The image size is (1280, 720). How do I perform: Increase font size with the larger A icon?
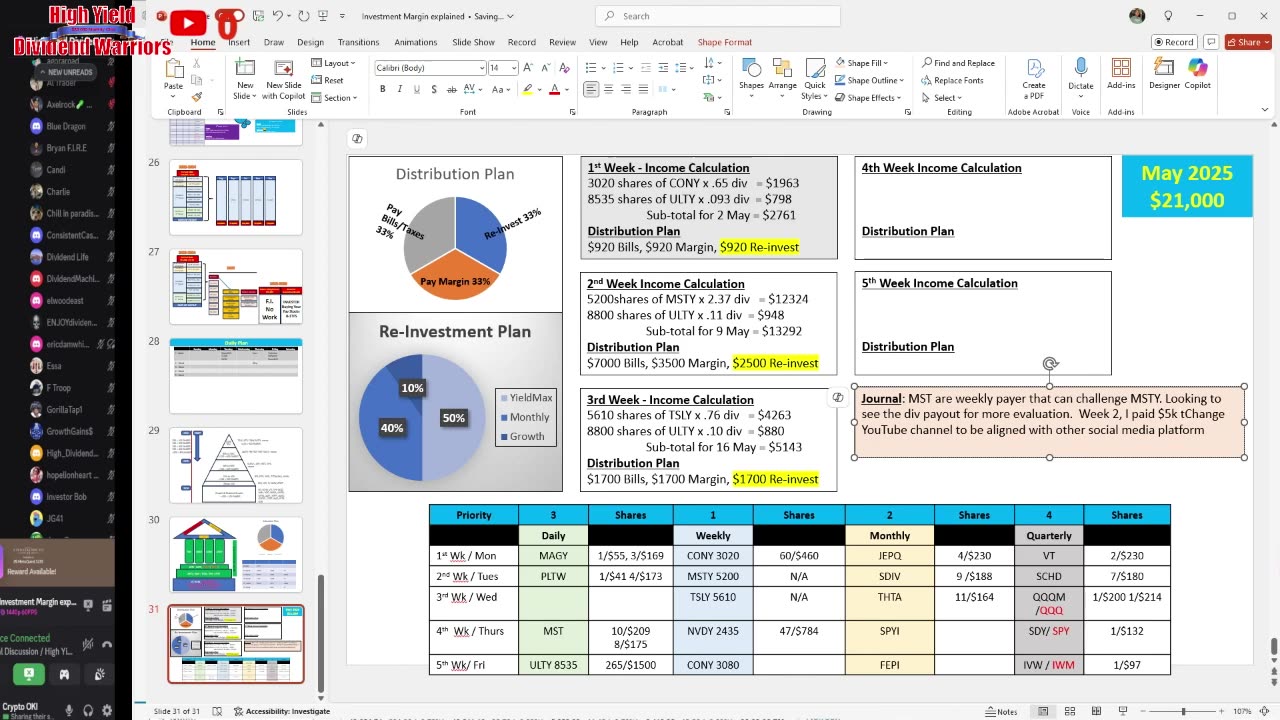pyautogui.click(x=528, y=68)
